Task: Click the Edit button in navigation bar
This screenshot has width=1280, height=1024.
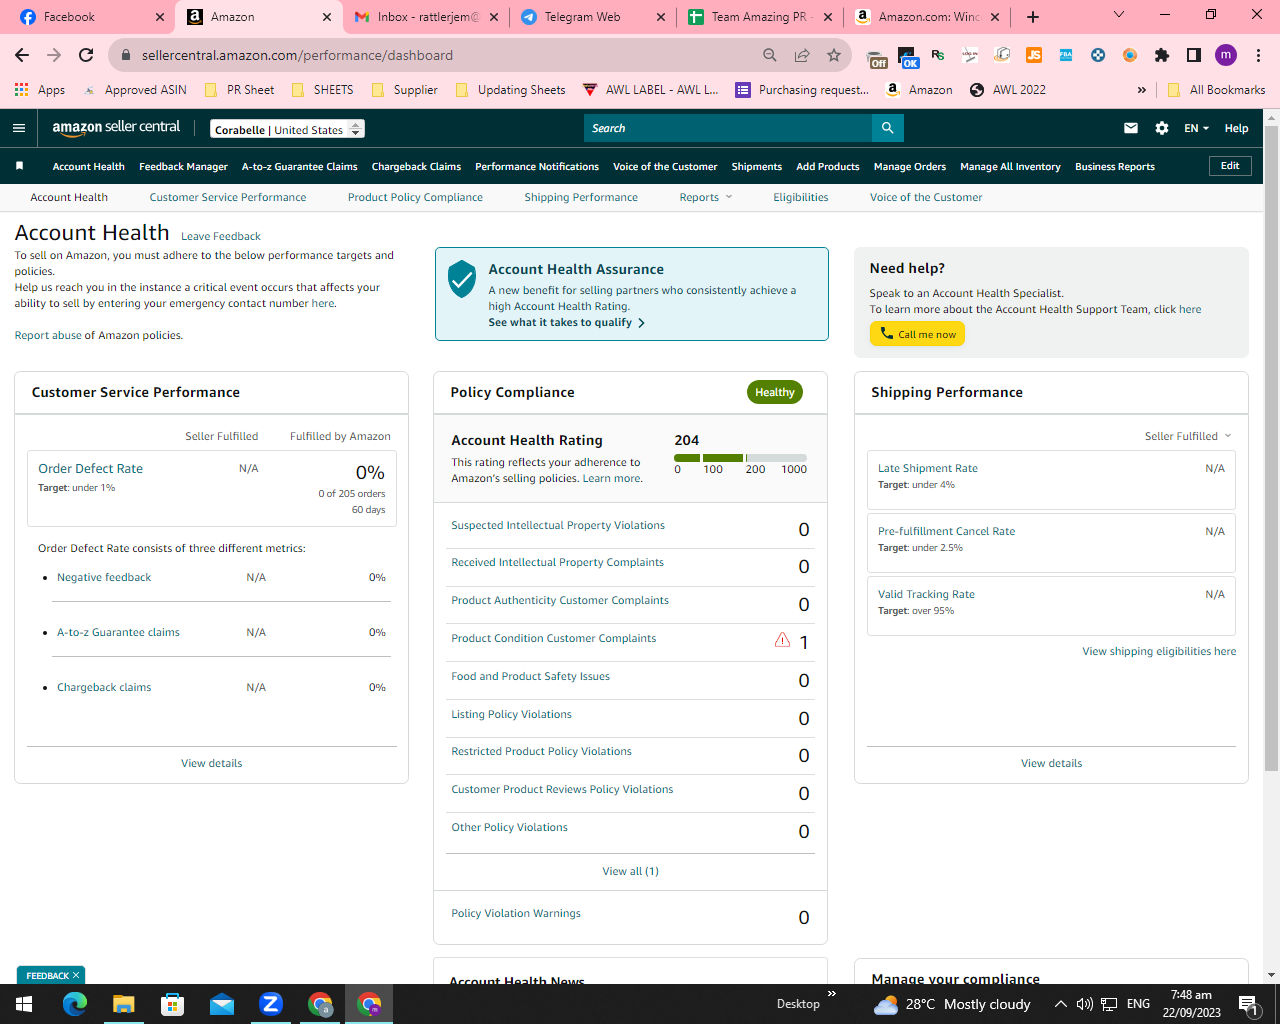Action: point(1230,166)
